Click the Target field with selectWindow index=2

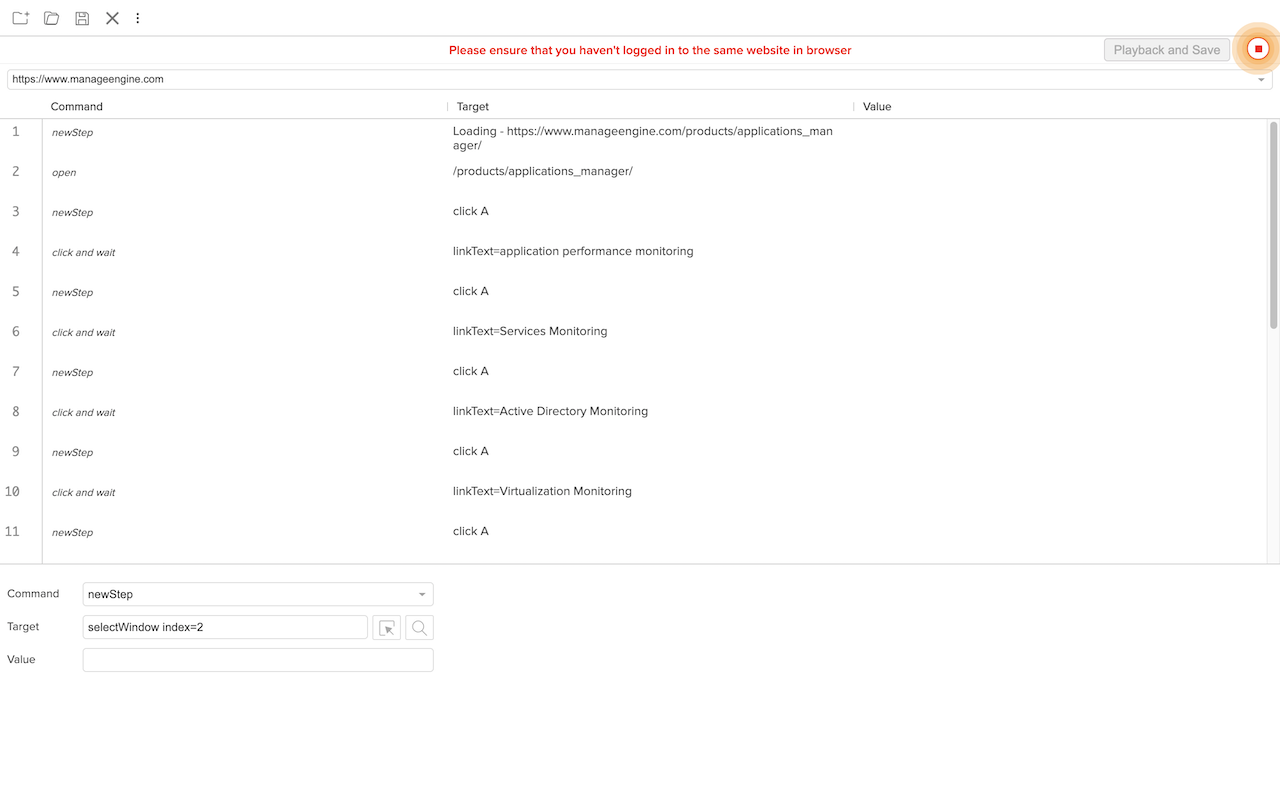point(225,627)
